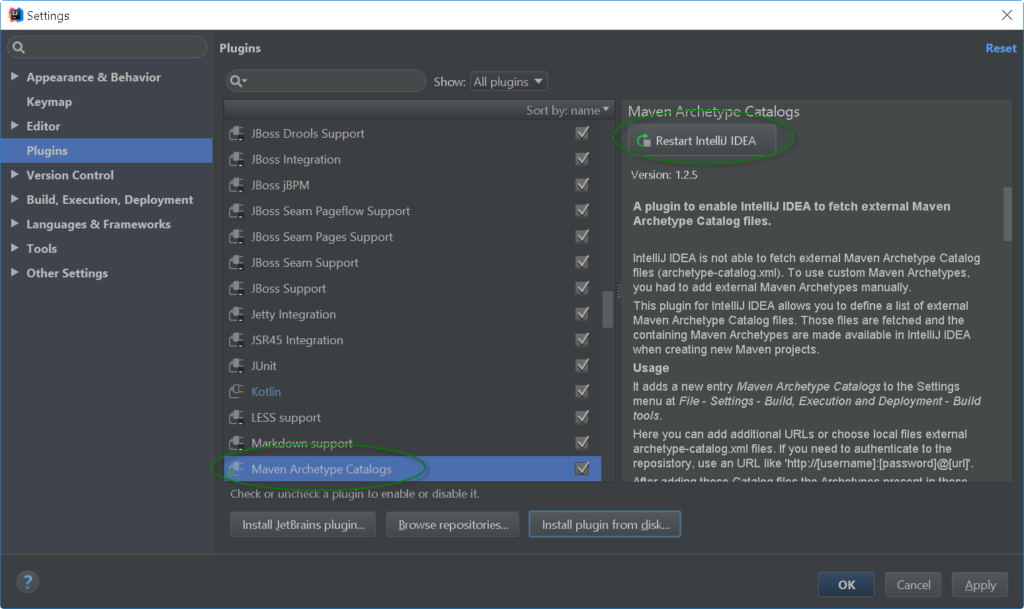Select Plugins in the settings tree
1024x609 pixels.
point(106,151)
